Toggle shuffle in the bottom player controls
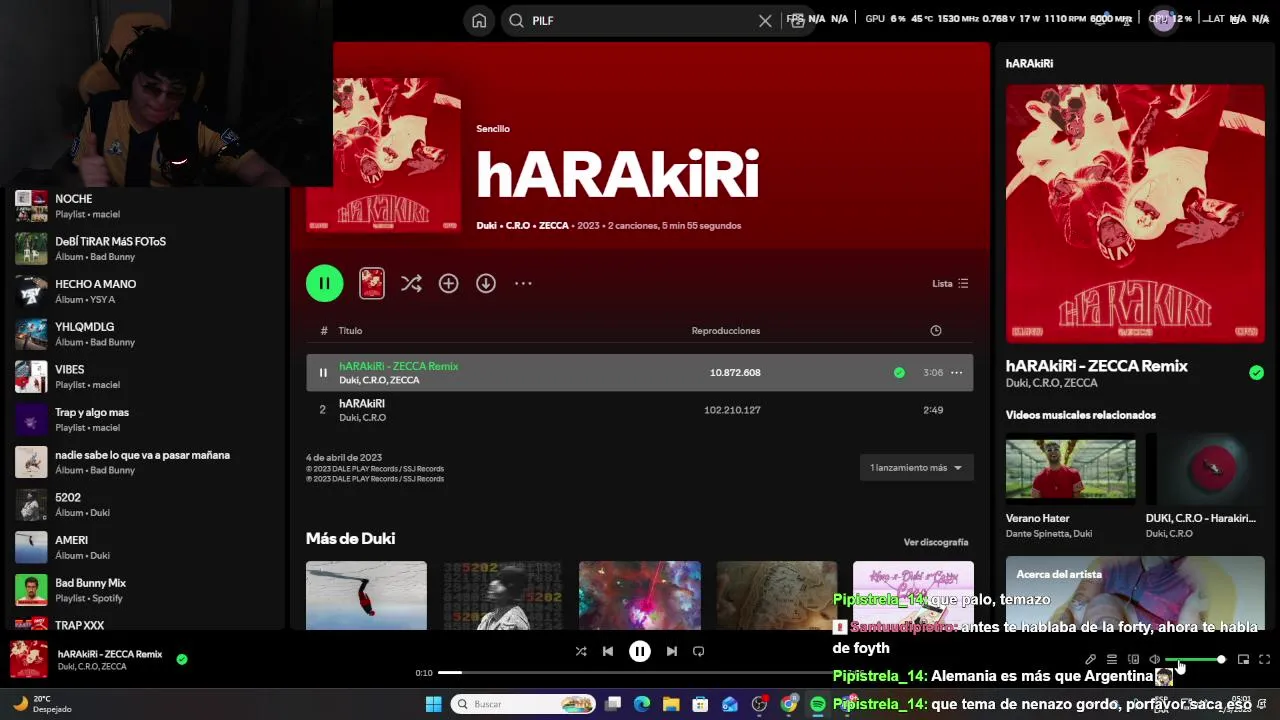This screenshot has width=1280, height=720. pyautogui.click(x=581, y=651)
